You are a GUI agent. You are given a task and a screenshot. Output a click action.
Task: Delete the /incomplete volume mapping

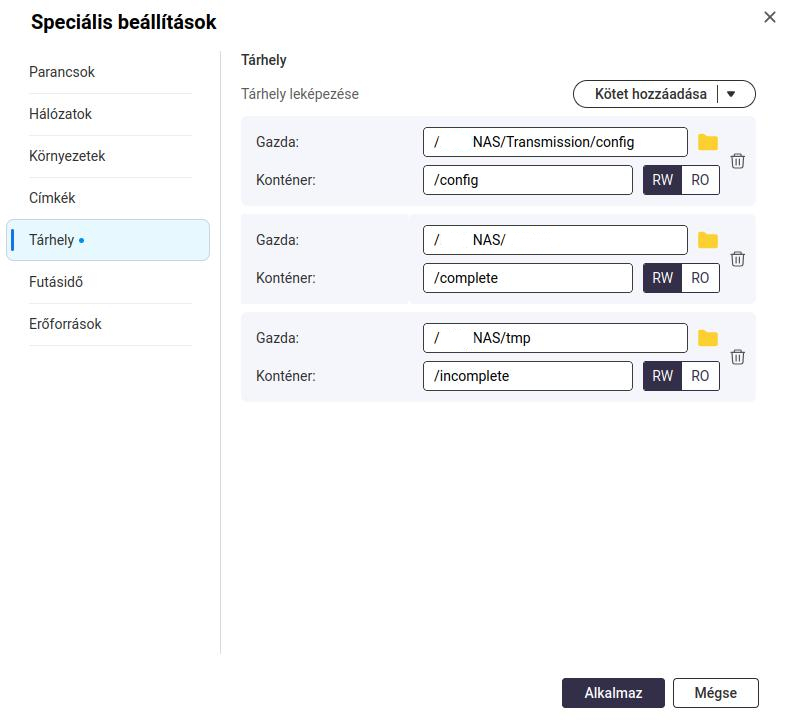point(737,357)
